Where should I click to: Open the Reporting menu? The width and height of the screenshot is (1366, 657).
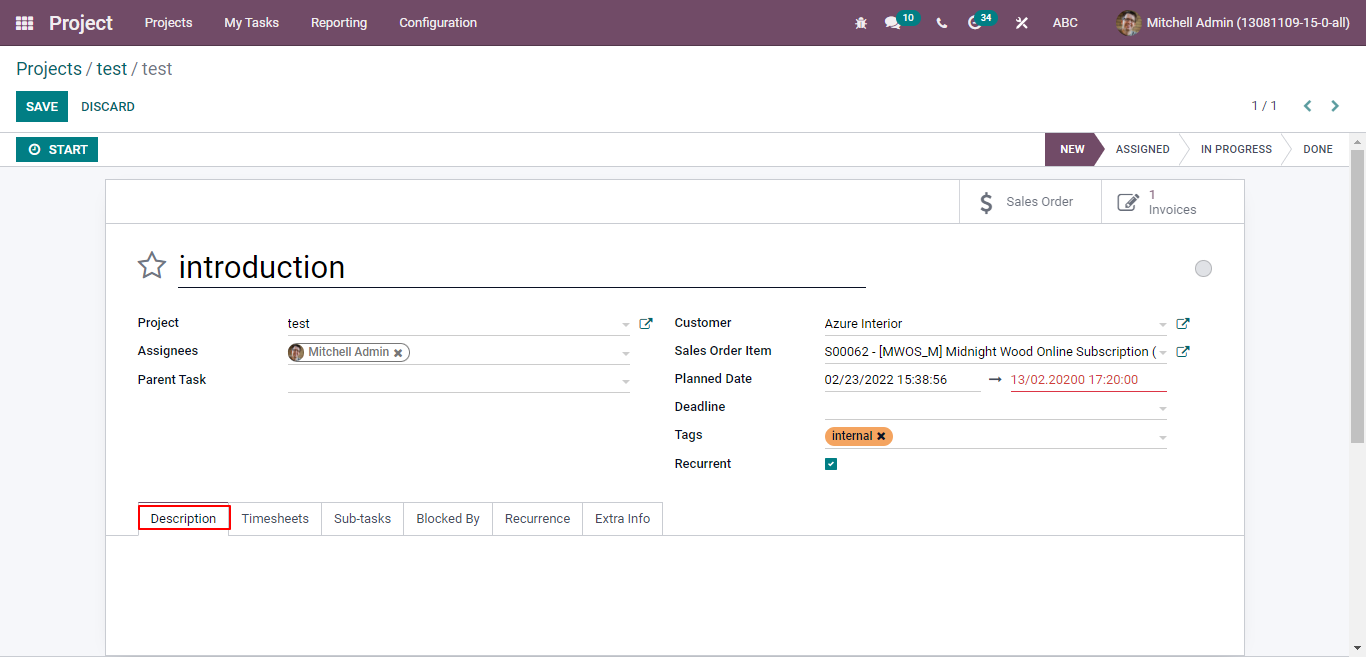339,22
